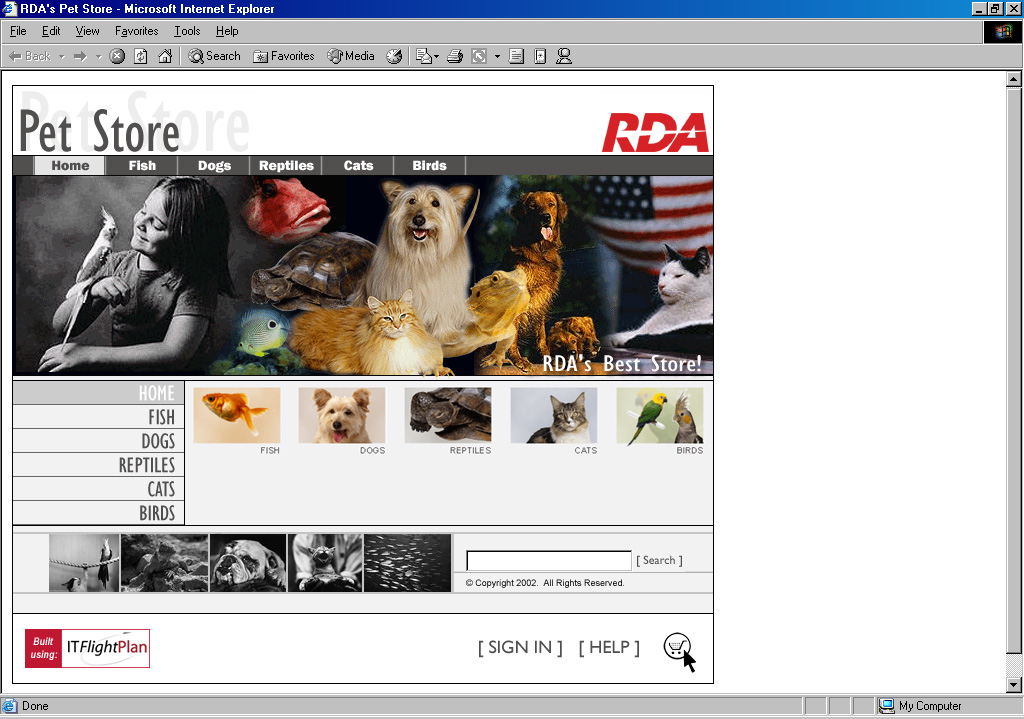Click the Mail icon in toolbar
Viewport: 1024px width, 719px height.
[x=424, y=56]
